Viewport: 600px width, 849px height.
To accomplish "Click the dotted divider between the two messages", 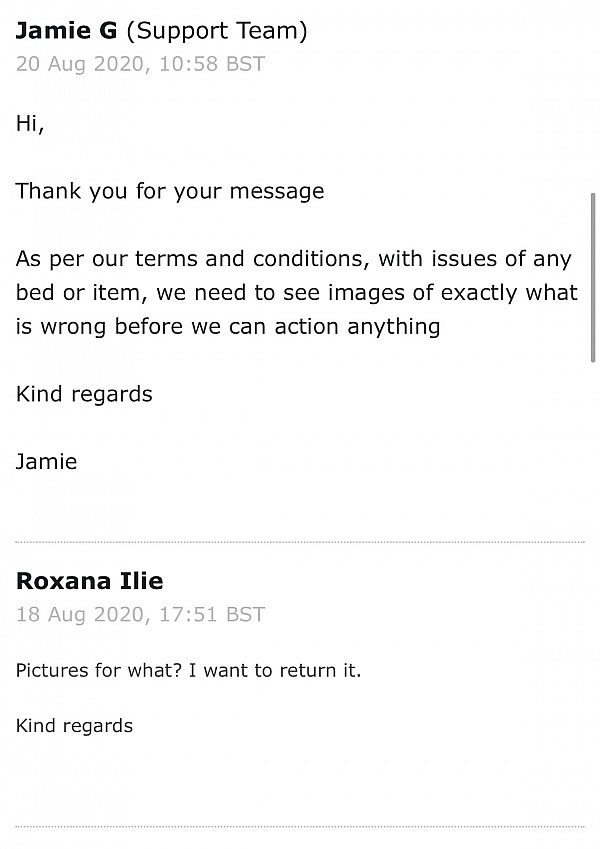I will click(x=300, y=542).
